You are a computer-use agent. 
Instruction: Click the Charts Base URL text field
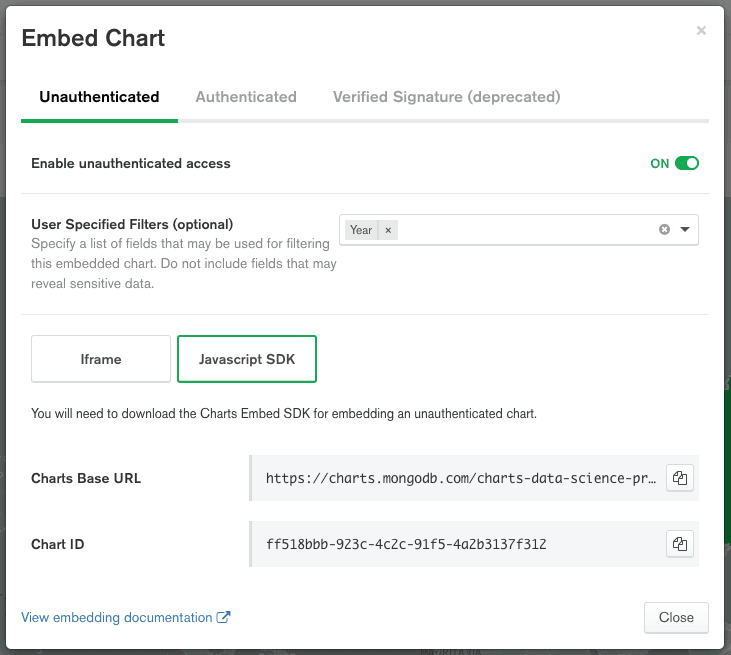[460, 478]
